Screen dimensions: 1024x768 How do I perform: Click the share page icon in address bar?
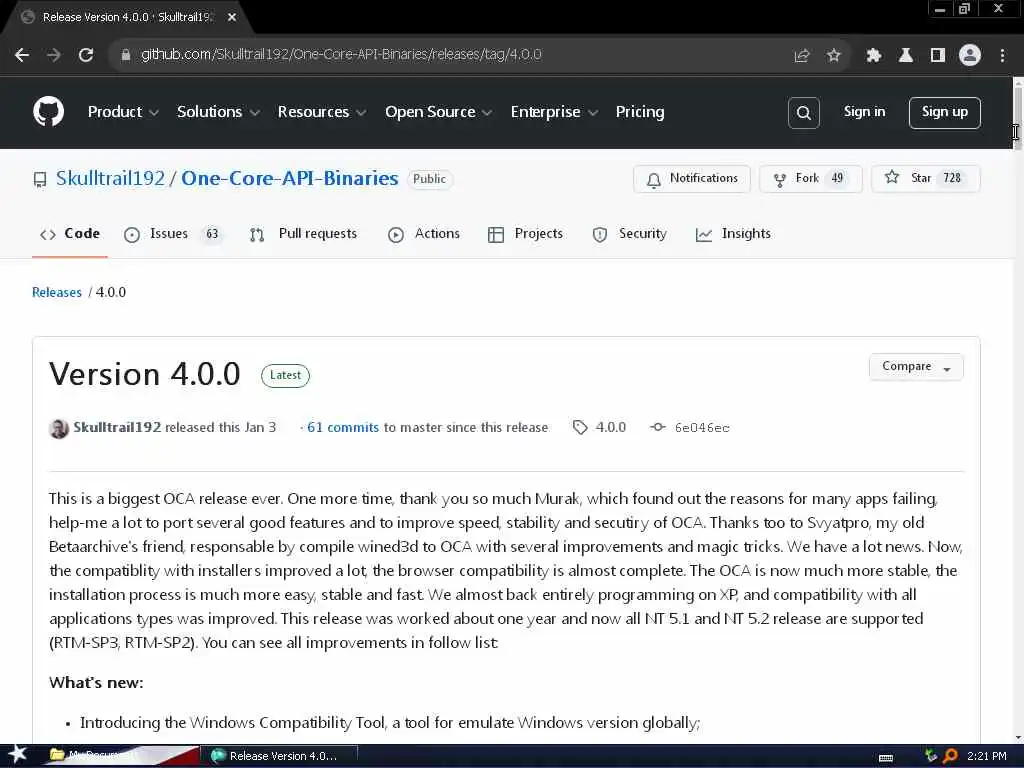point(801,56)
